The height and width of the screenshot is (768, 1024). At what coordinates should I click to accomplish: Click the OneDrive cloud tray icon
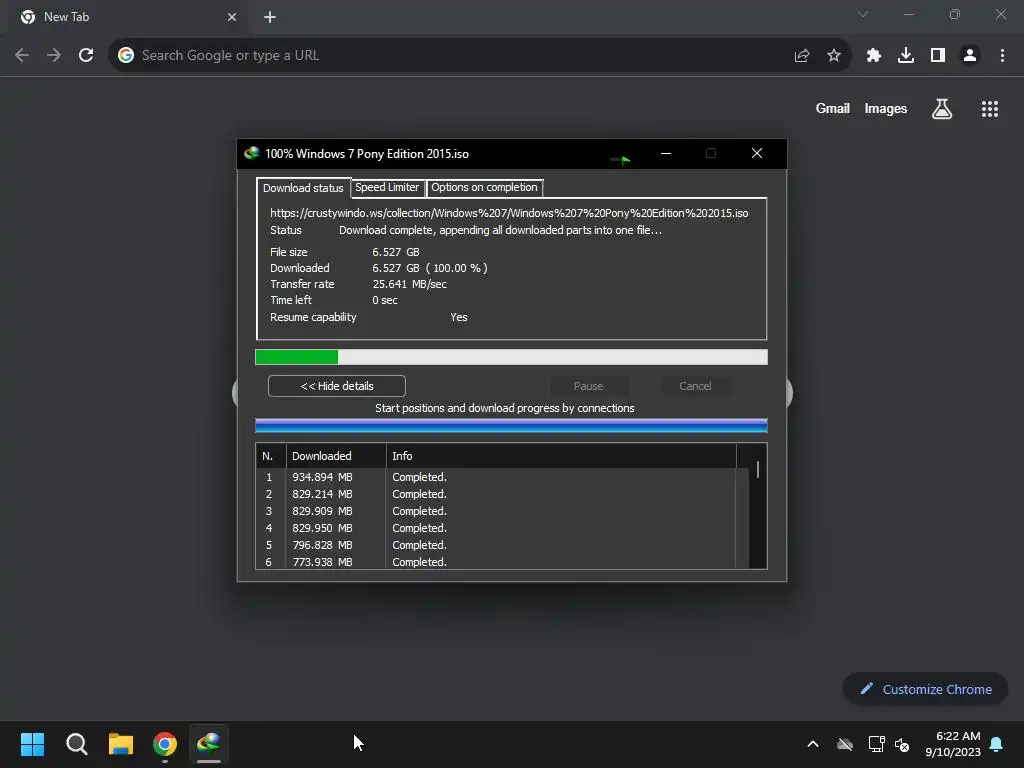[x=845, y=744]
